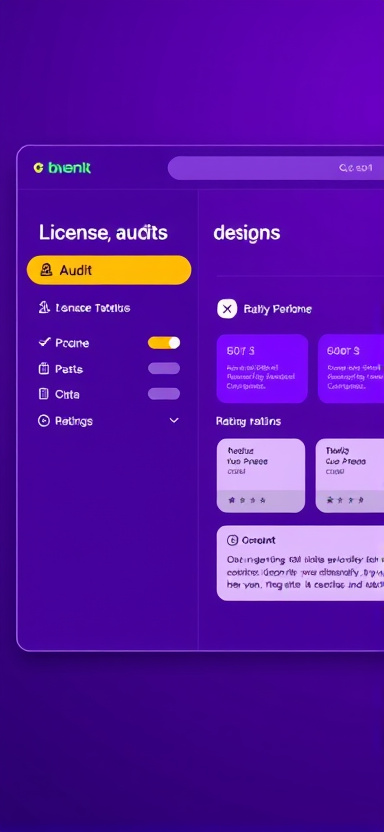
Task: Turn off the yellow Pcane toggle
Action: 164,343
